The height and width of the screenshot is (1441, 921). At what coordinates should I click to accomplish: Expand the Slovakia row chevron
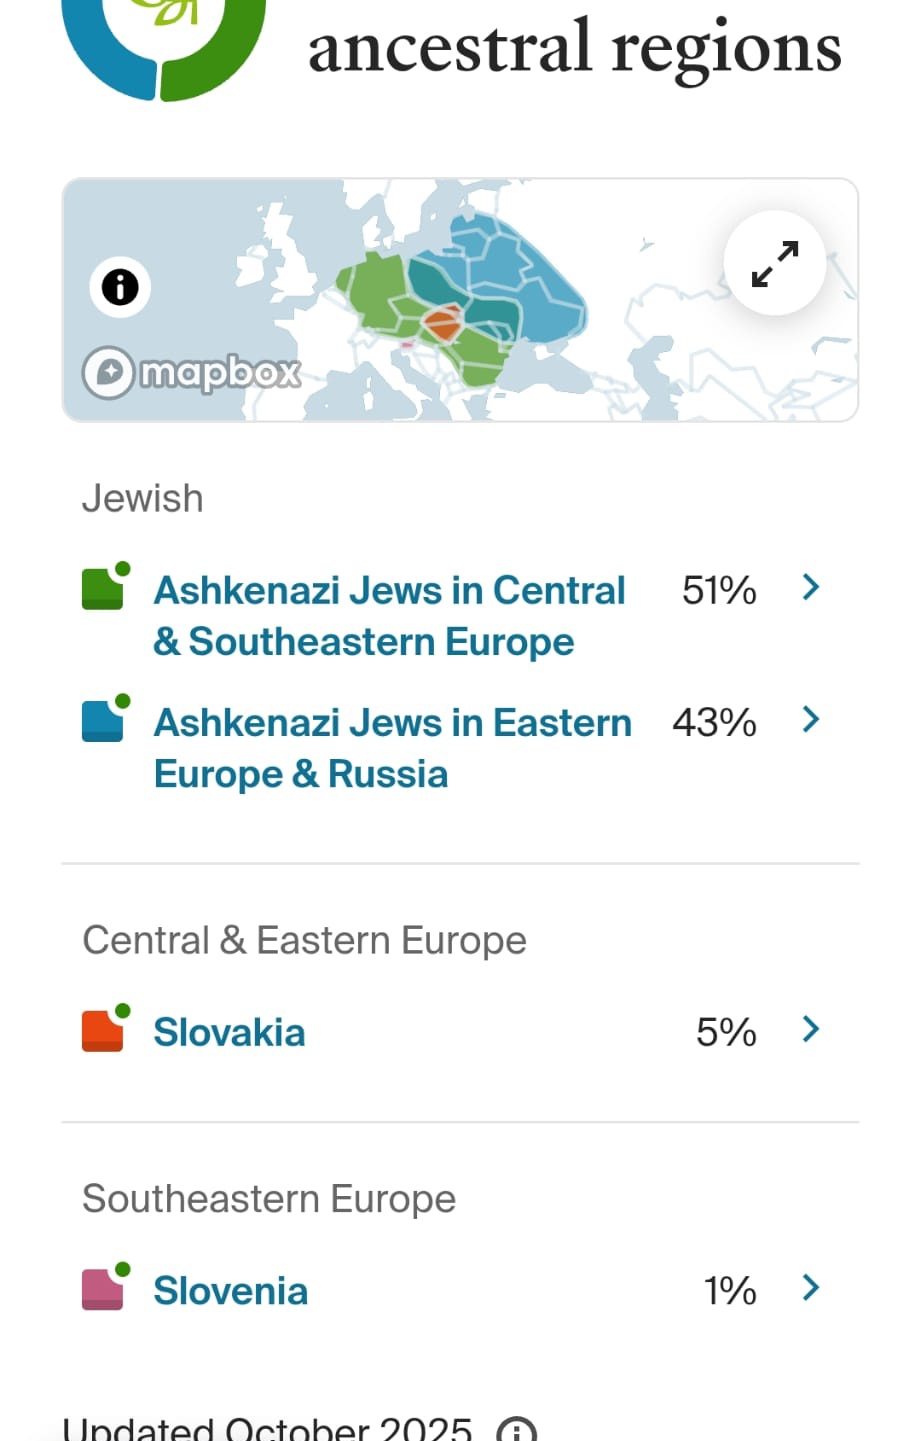pyautogui.click(x=811, y=1029)
